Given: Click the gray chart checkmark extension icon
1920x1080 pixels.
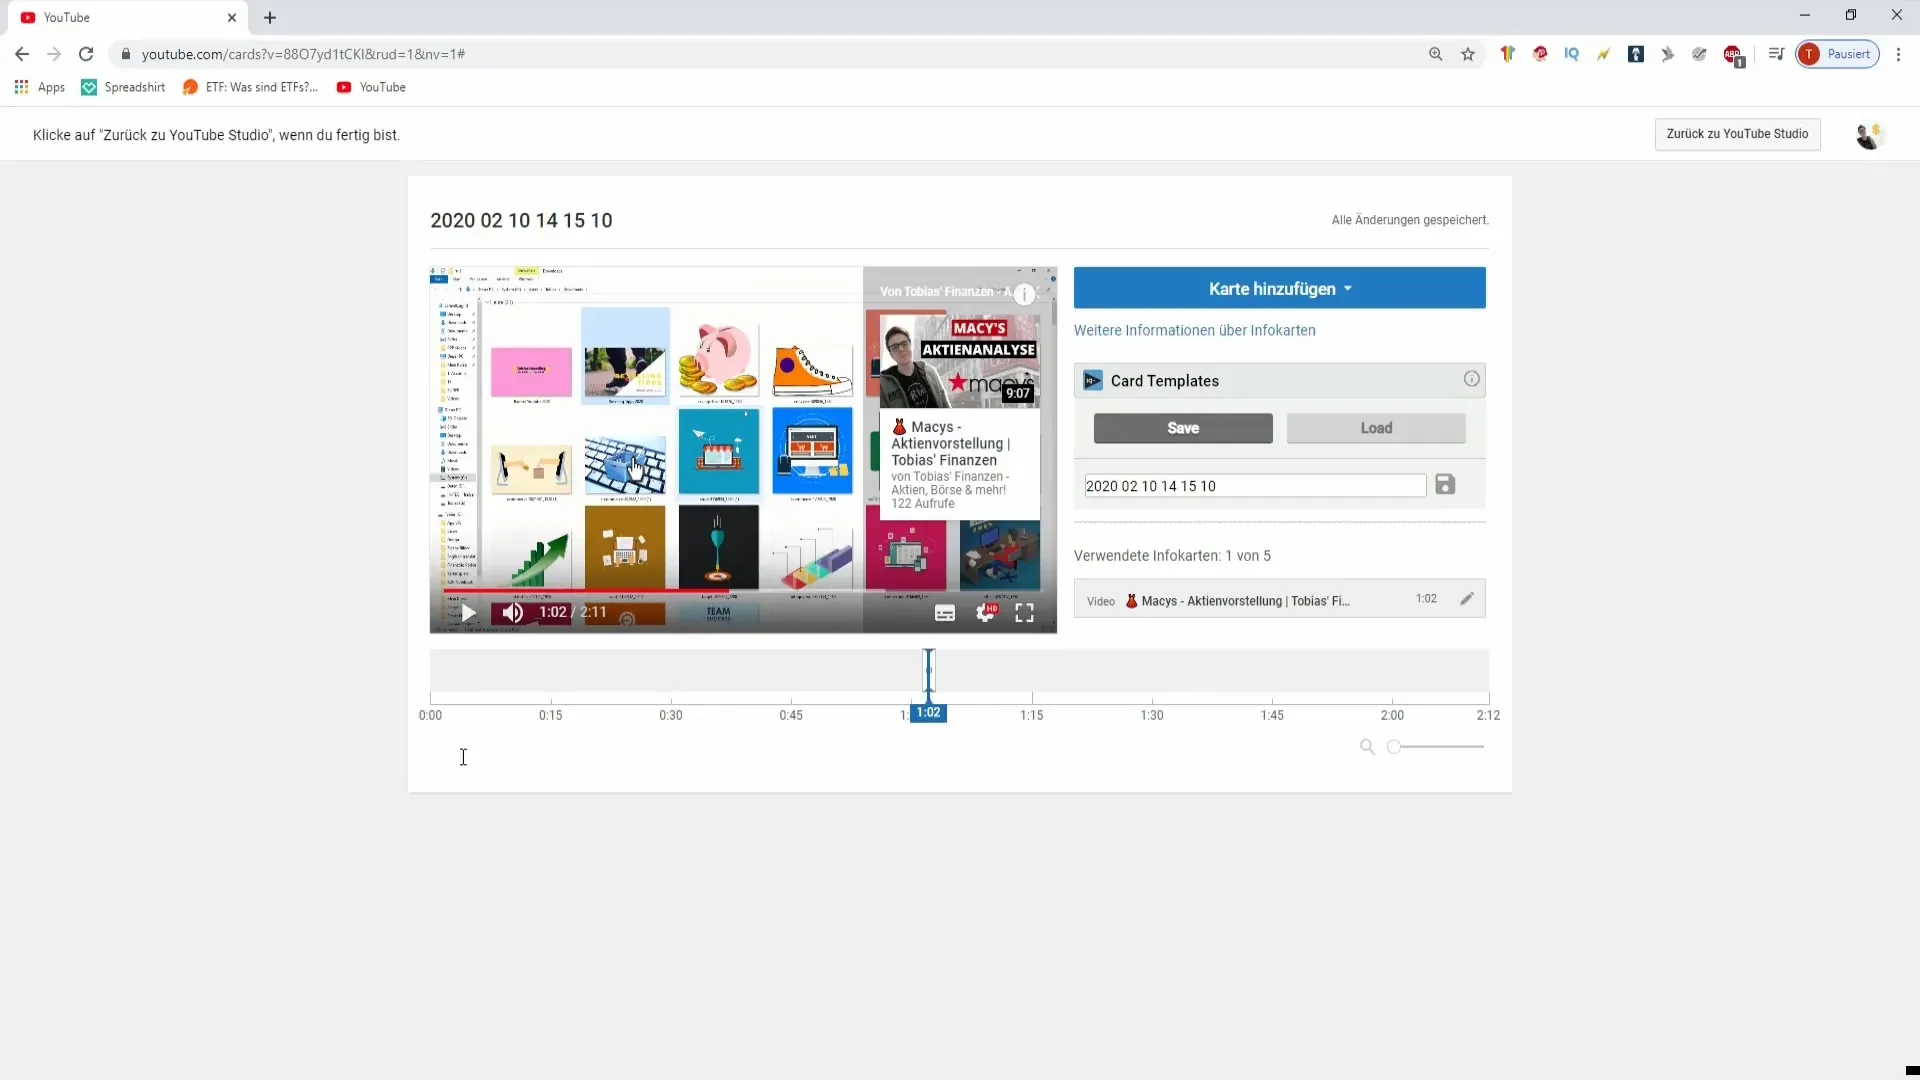Looking at the screenshot, I should 1700,54.
